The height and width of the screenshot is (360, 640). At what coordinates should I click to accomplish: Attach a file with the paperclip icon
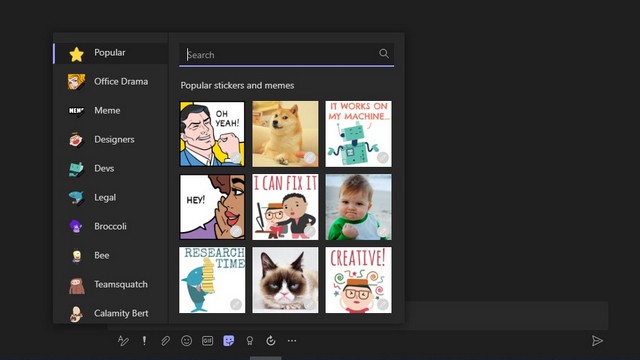point(165,340)
